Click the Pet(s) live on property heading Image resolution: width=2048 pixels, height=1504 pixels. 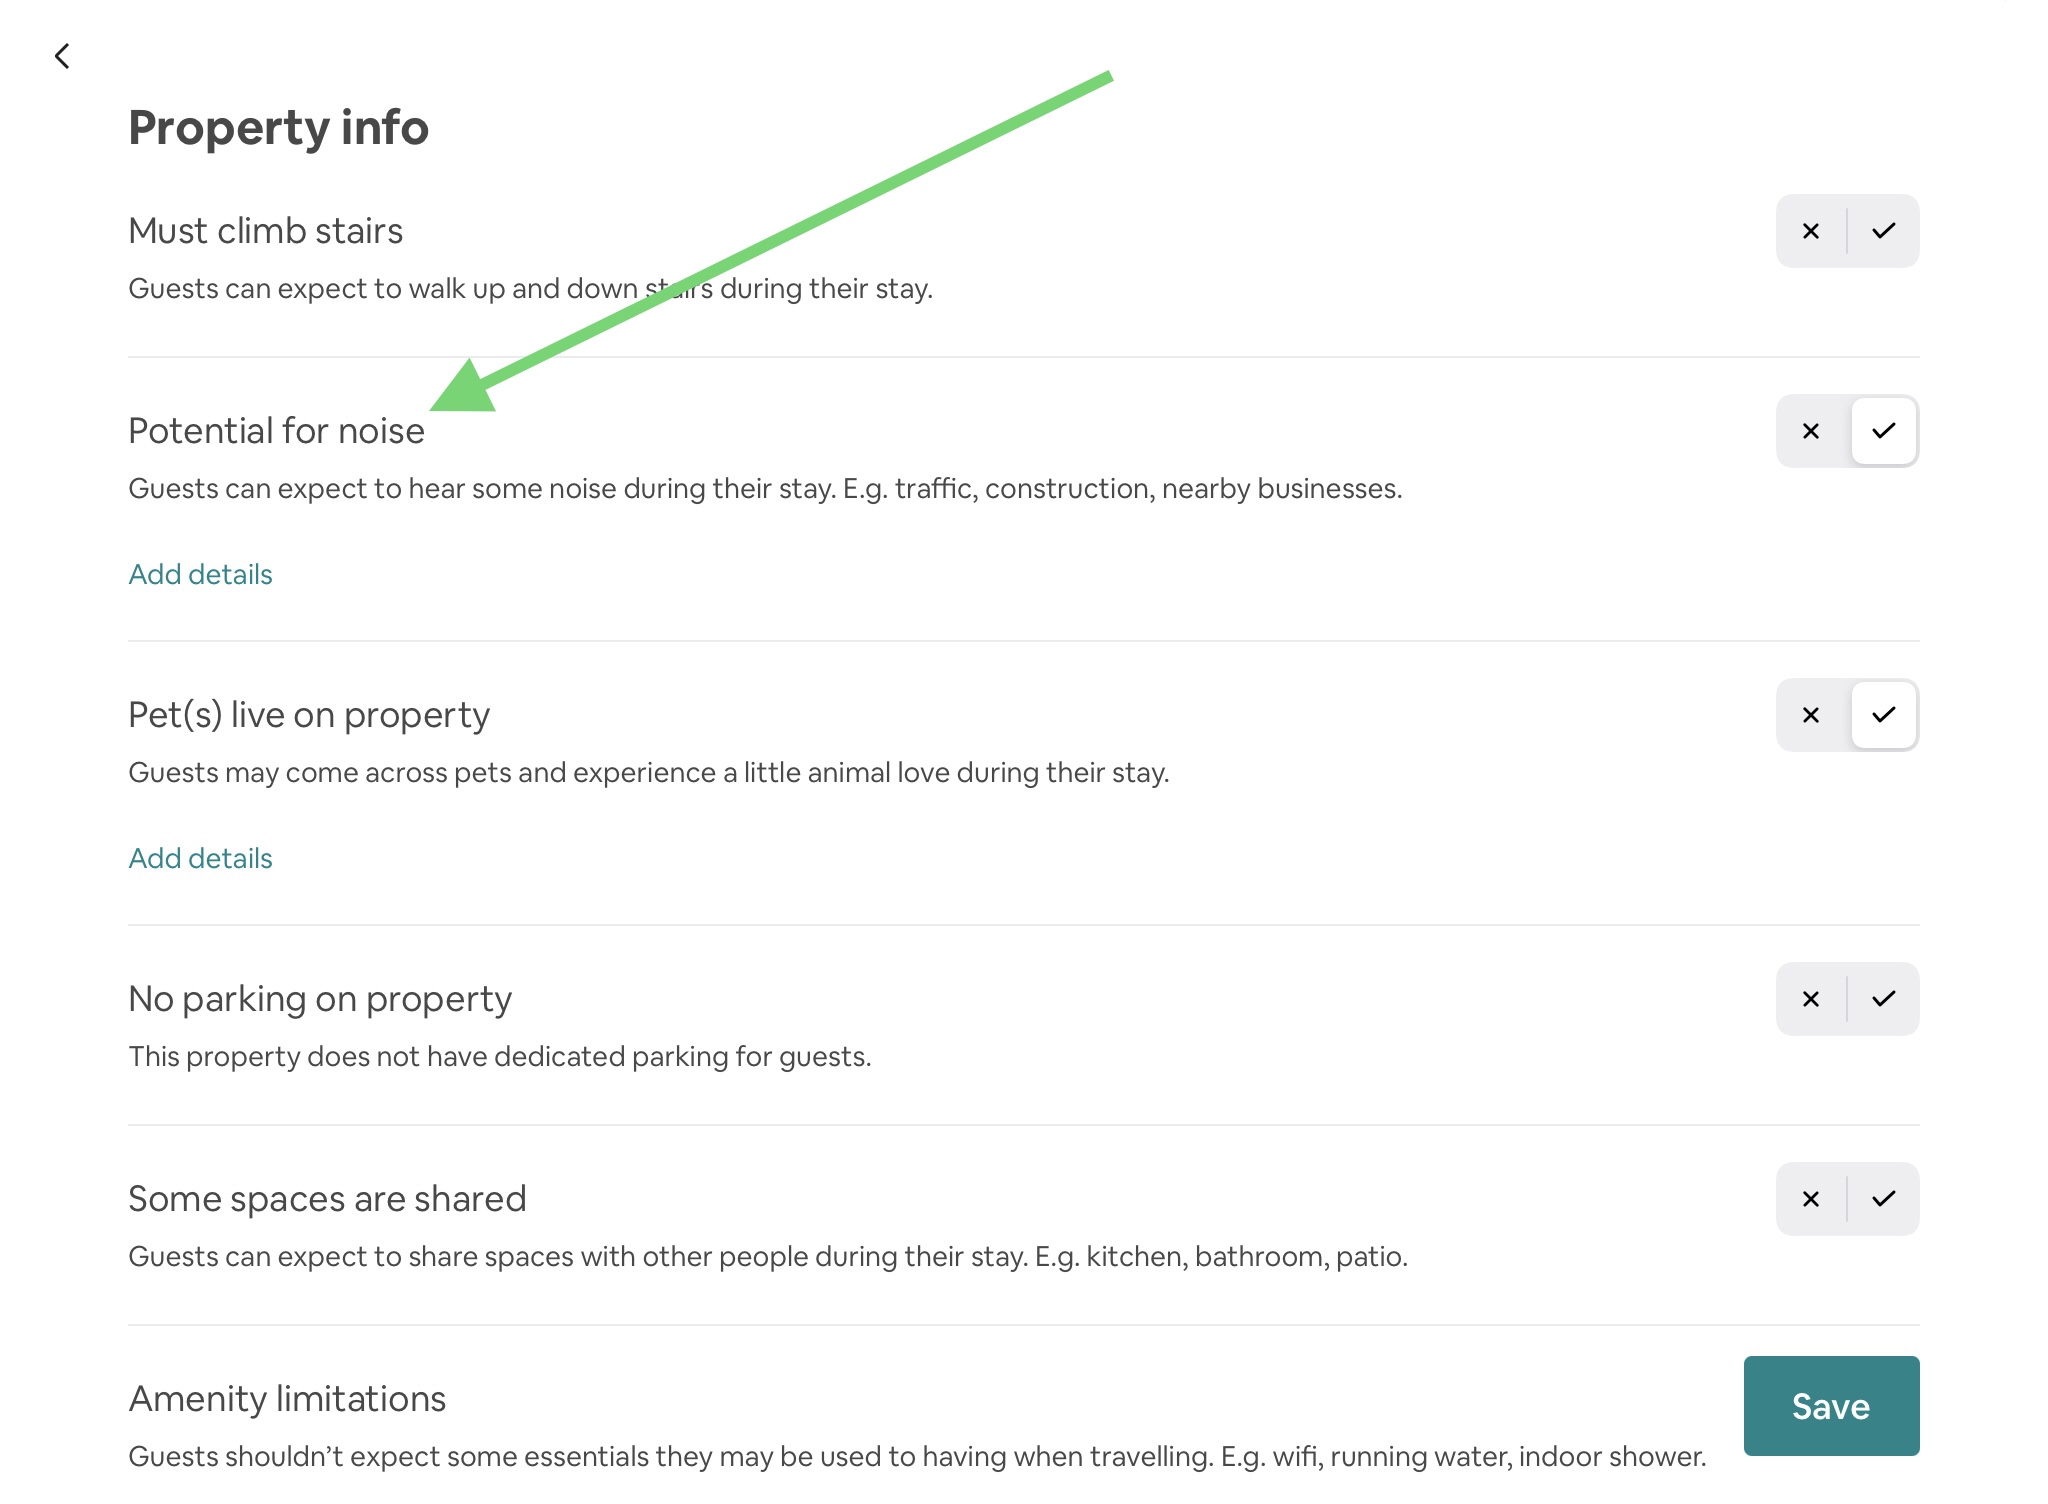(309, 715)
